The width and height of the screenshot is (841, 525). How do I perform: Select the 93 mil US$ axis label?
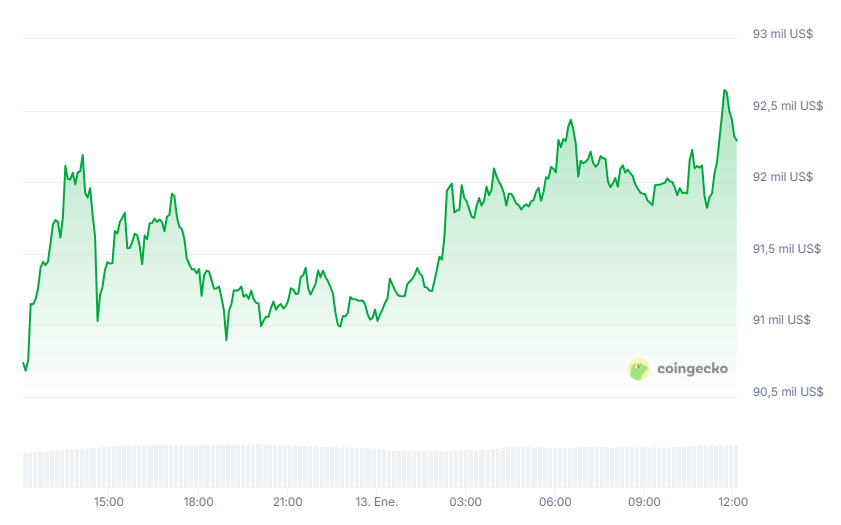[782, 34]
